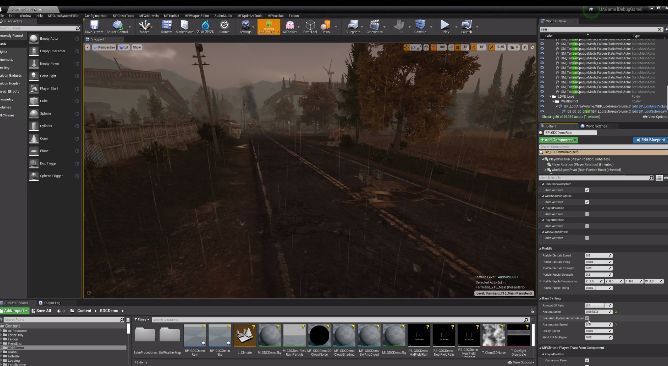Screen dimensions: 668x366
Task: Click the green Add Component button
Action: pyautogui.click(x=559, y=140)
